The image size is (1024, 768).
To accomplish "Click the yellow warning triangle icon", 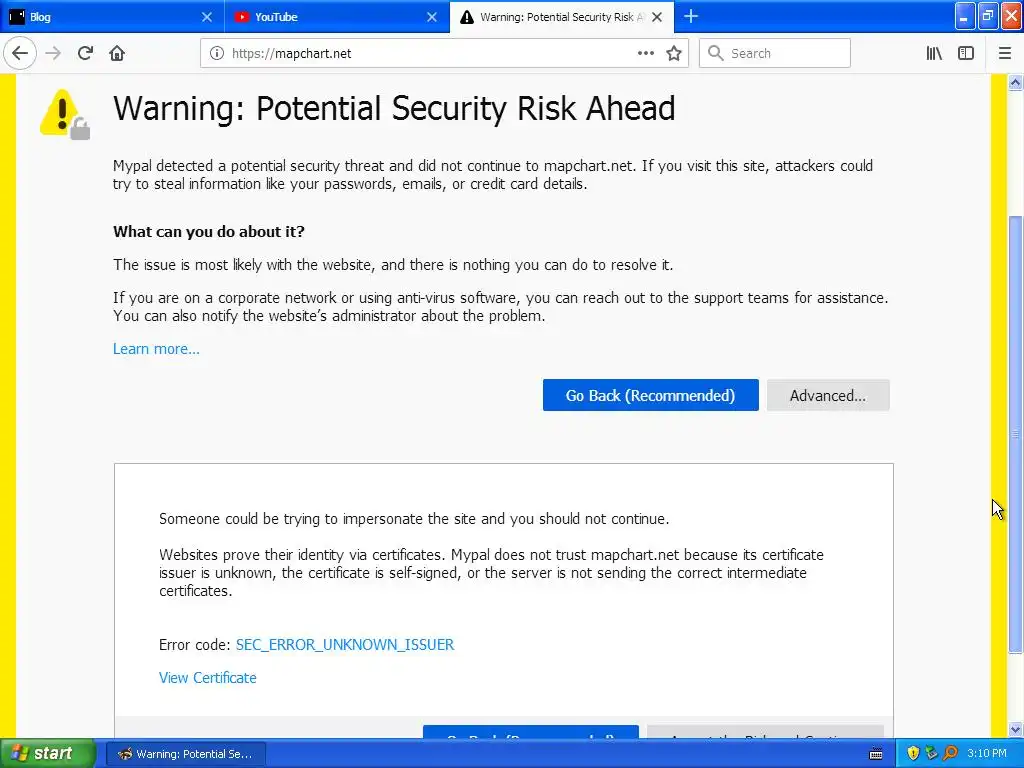I will point(64,114).
